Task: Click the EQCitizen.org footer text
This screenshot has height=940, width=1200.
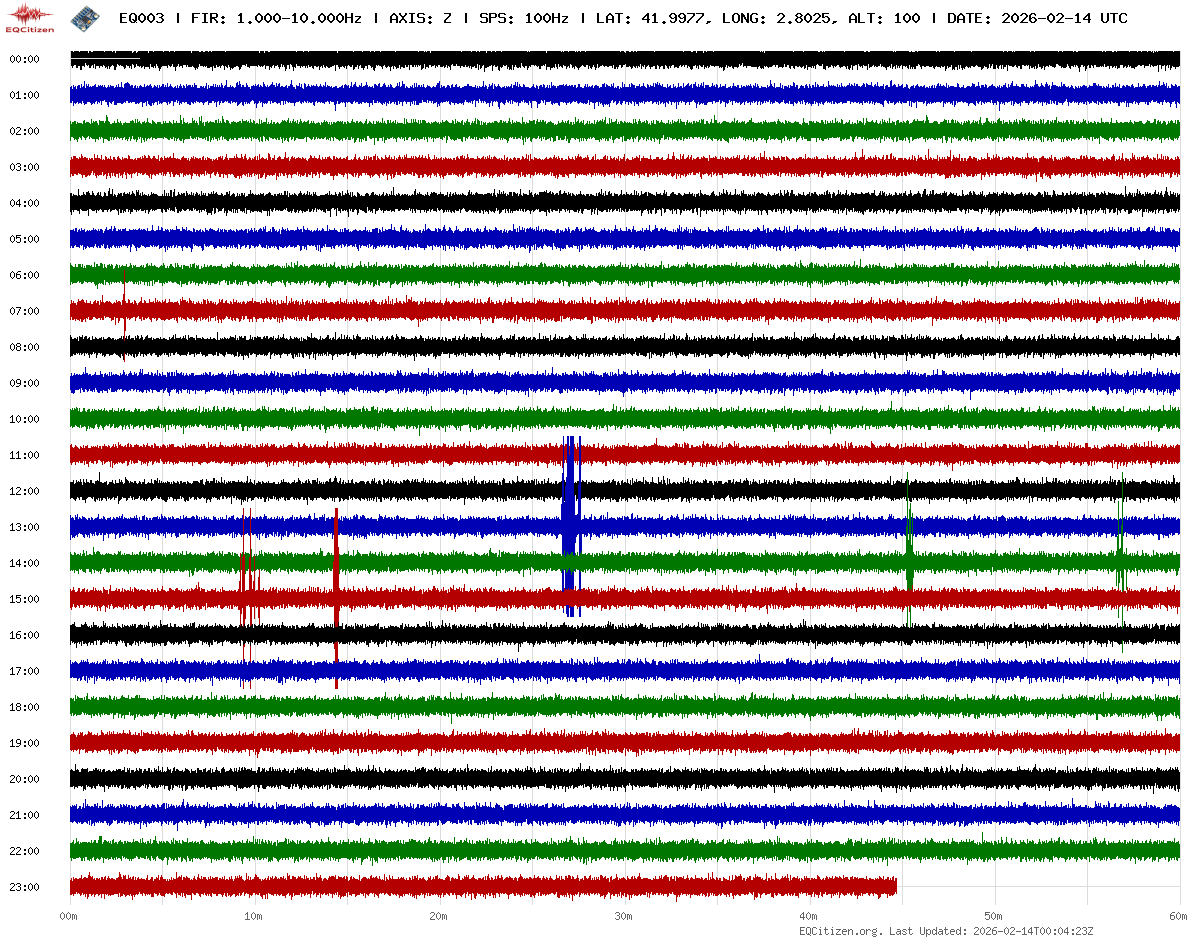Action: (x=840, y=931)
